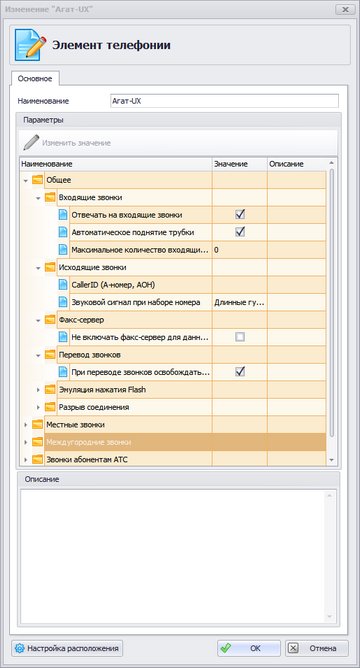
Task: Click the document icon of Звуковой сигнал при наборе
Action: (x=63, y=302)
